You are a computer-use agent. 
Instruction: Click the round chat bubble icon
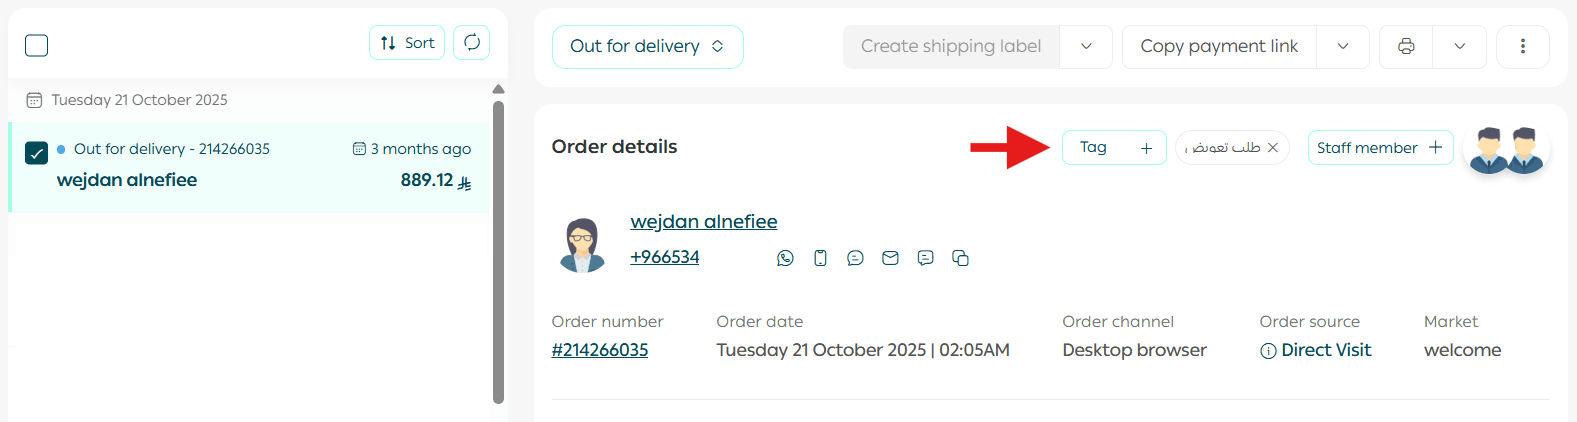point(855,258)
